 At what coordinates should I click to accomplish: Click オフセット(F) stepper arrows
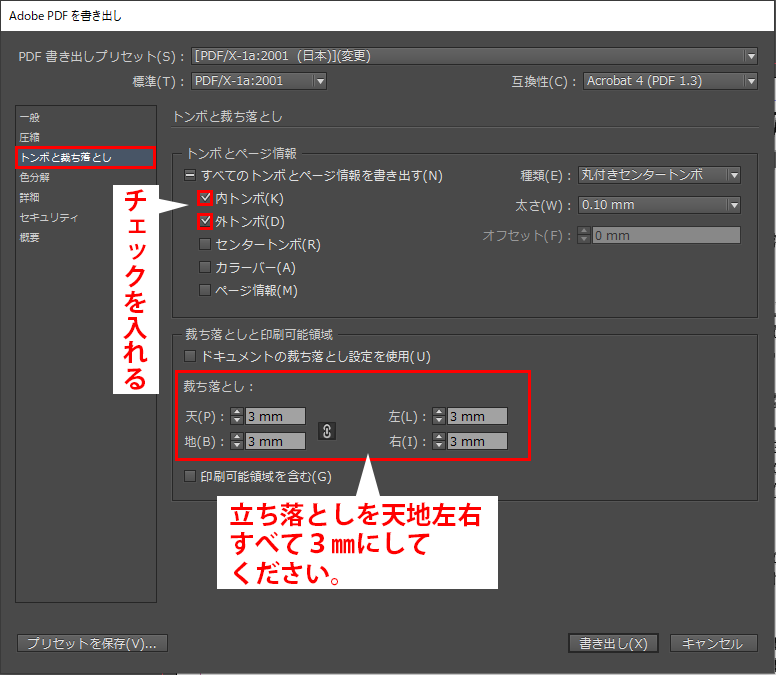(x=584, y=235)
